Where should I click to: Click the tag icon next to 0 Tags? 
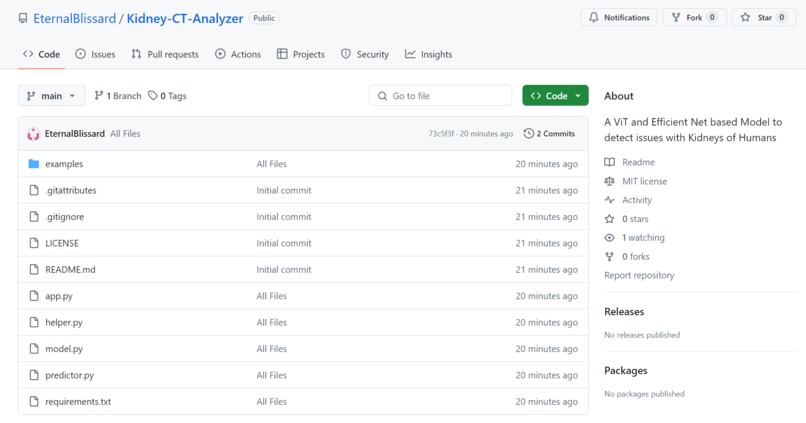[153, 96]
